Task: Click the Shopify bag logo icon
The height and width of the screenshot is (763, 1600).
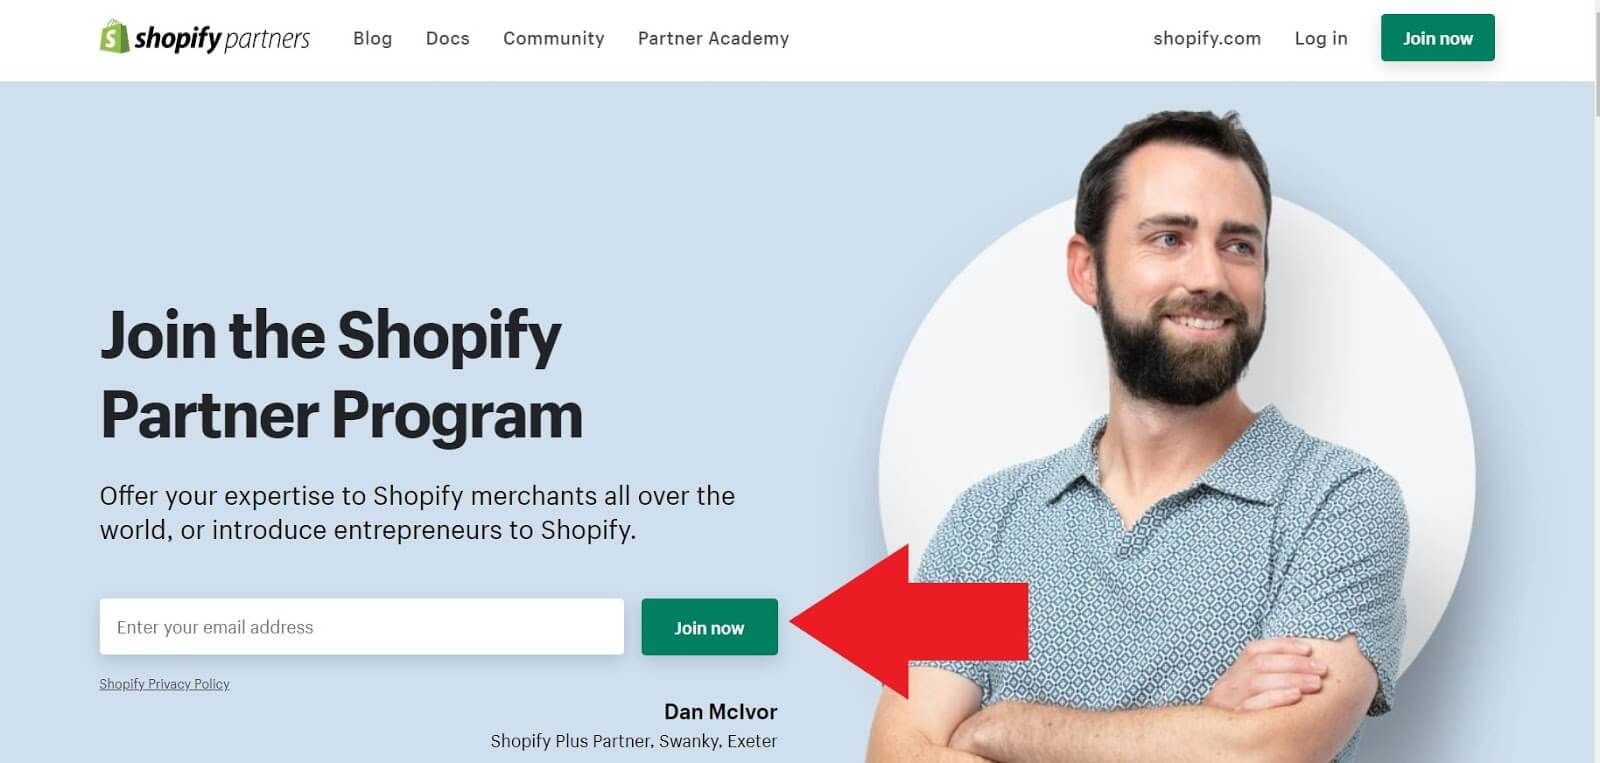Action: point(114,37)
